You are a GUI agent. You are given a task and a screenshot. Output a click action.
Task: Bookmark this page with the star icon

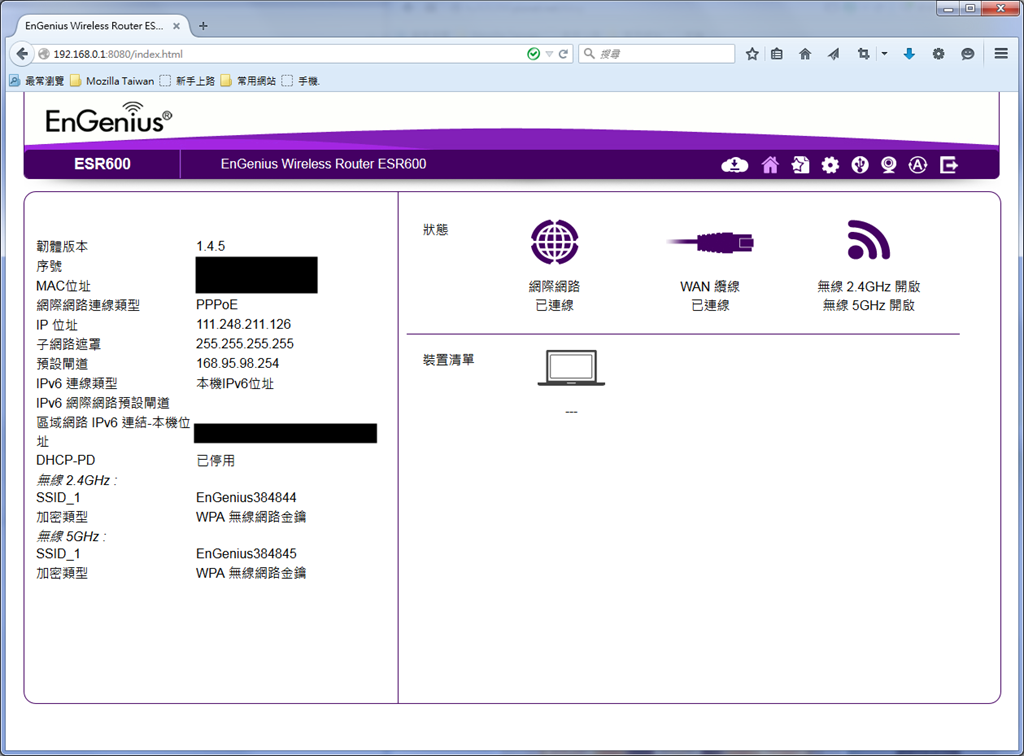(x=752, y=54)
